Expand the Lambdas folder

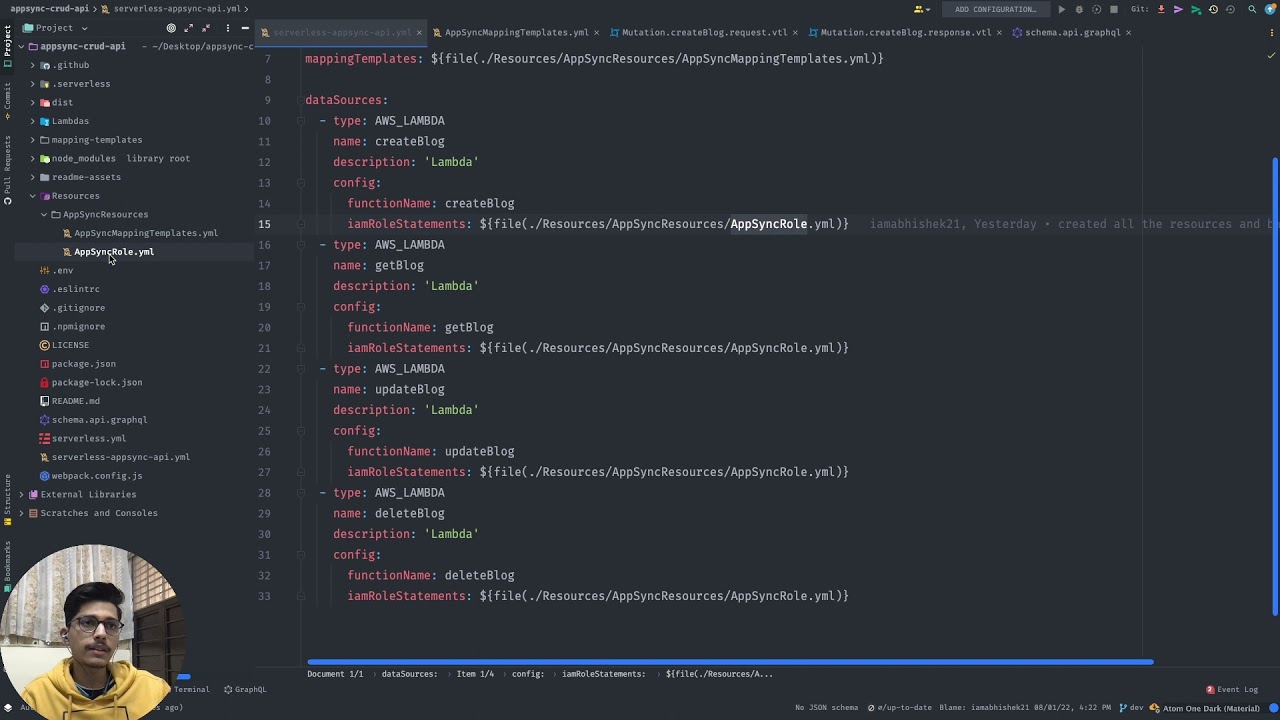tap(33, 121)
